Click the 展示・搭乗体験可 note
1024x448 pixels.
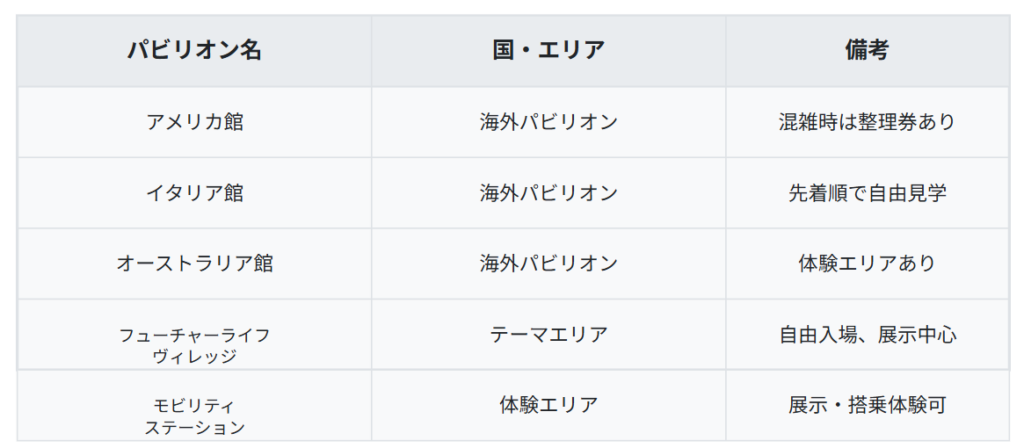coord(867,406)
